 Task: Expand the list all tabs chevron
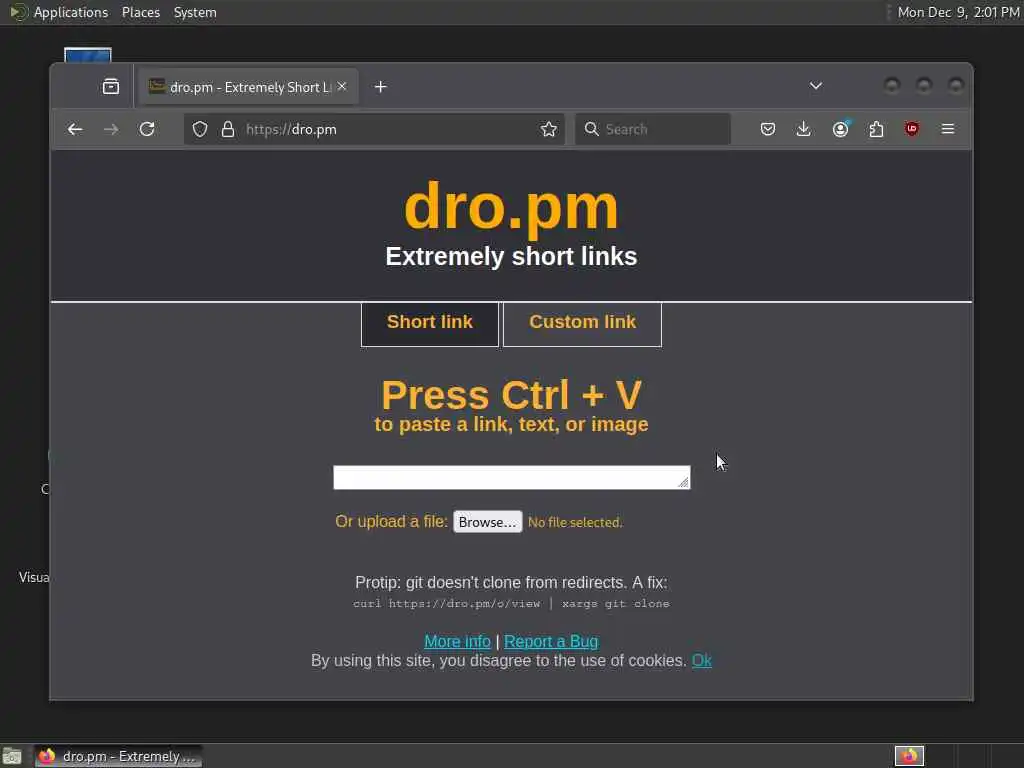[x=816, y=86]
